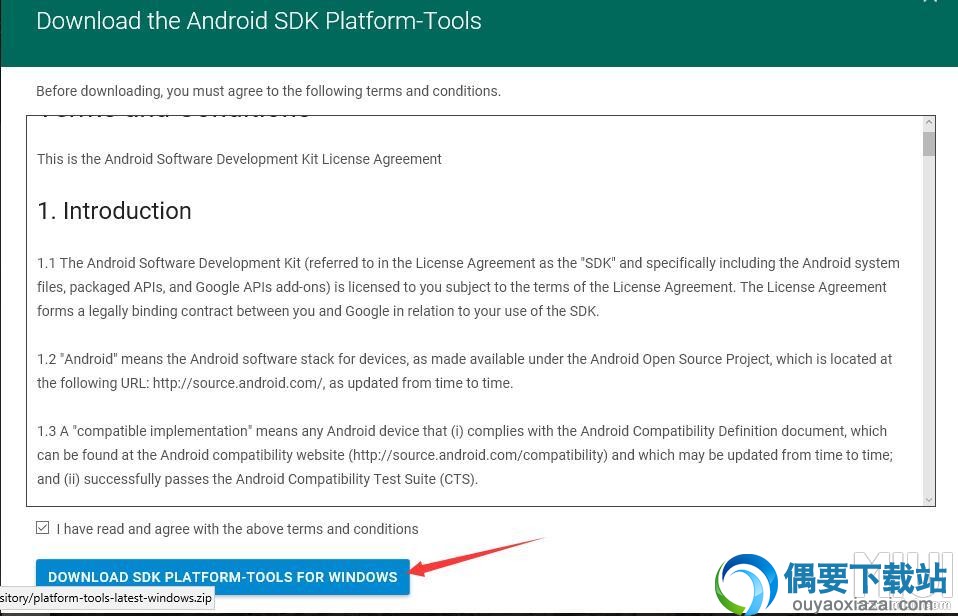Image resolution: width=958 pixels, height=616 pixels.
Task: Click the "Before downloading, you must agree" notice
Action: pos(268,91)
